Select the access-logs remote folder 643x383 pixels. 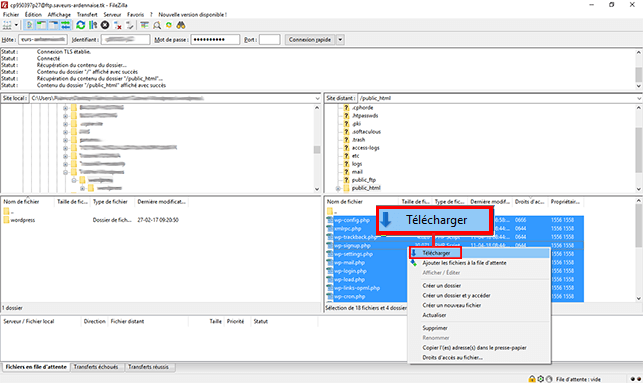point(365,148)
